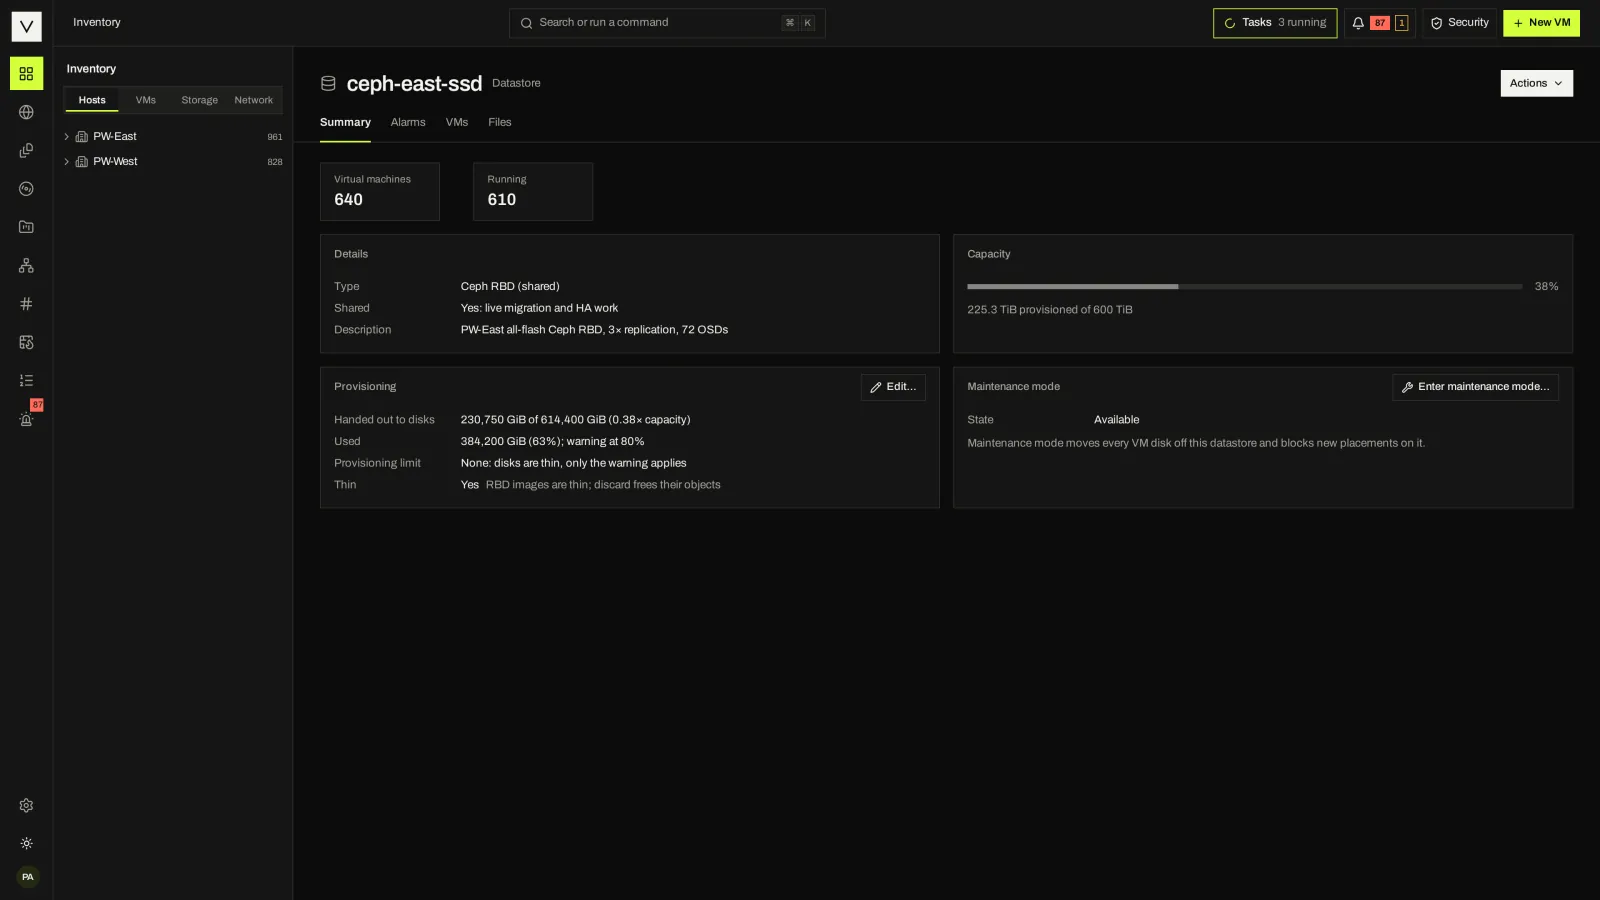Switch to the Network inventory tab
Screen dimensions: 1600x900
254,100
